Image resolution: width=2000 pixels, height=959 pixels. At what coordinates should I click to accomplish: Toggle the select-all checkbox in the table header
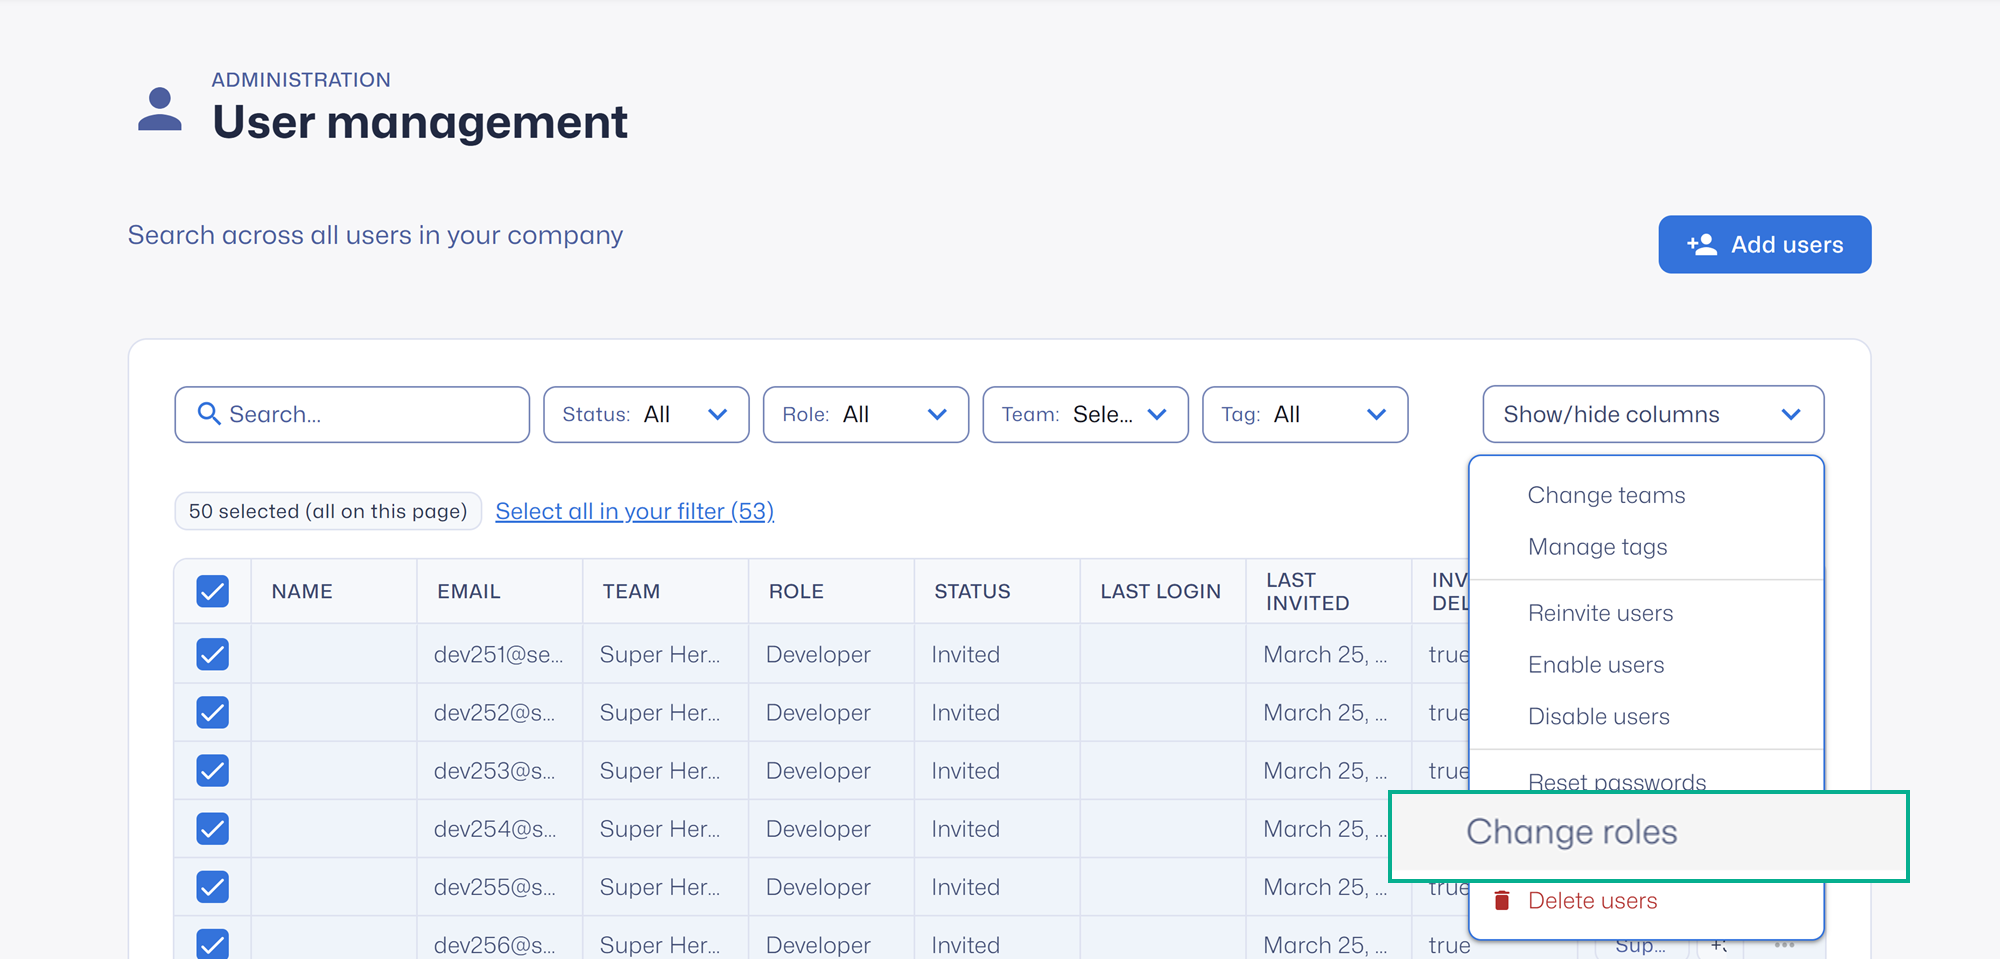point(212,591)
